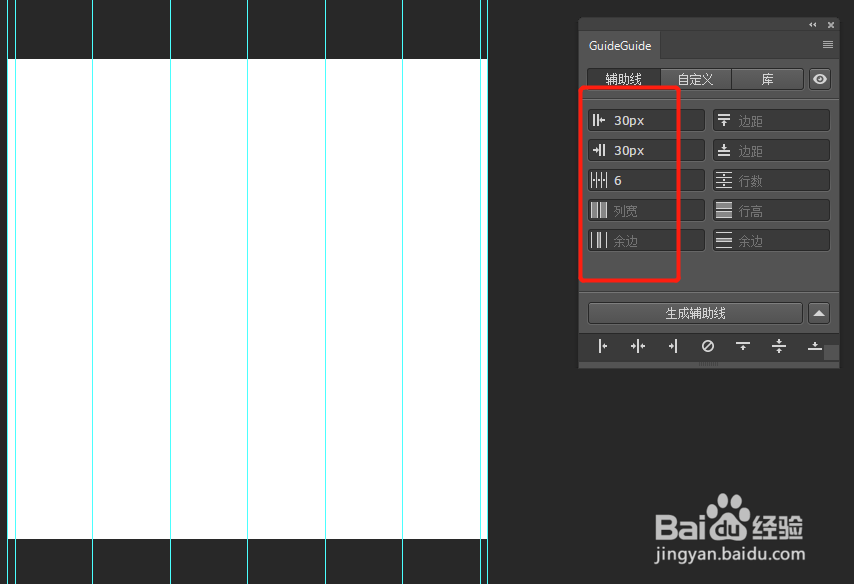The image size is (854, 584).
Task: Click the right margin icon
Action: click(x=599, y=150)
